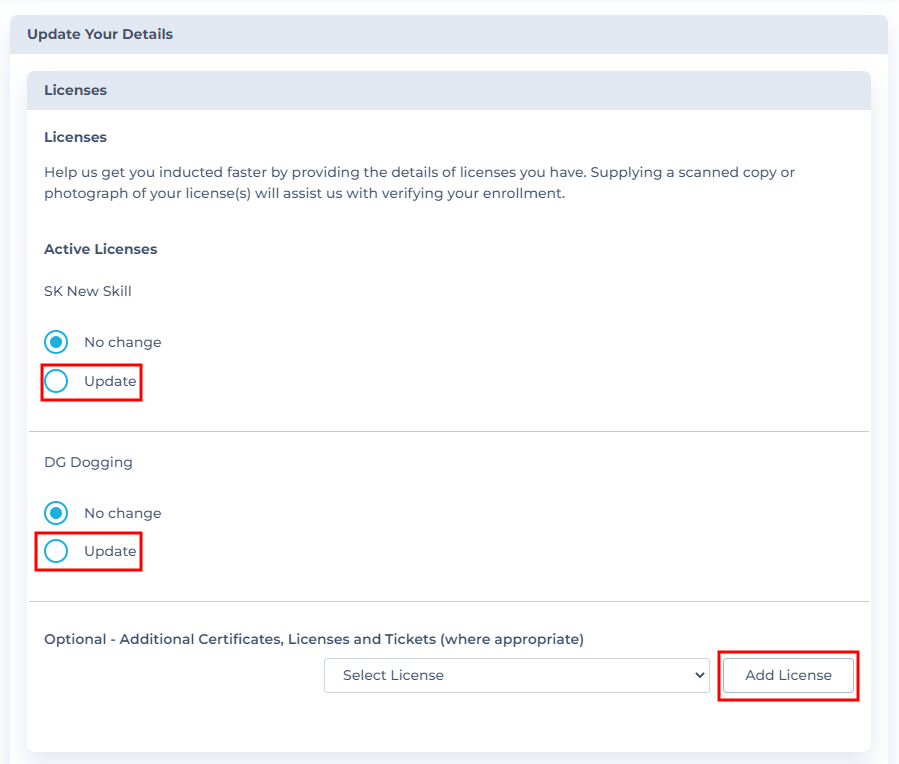The height and width of the screenshot is (764, 899).
Task: Click the help text about scanned license copies
Action: tap(420, 183)
